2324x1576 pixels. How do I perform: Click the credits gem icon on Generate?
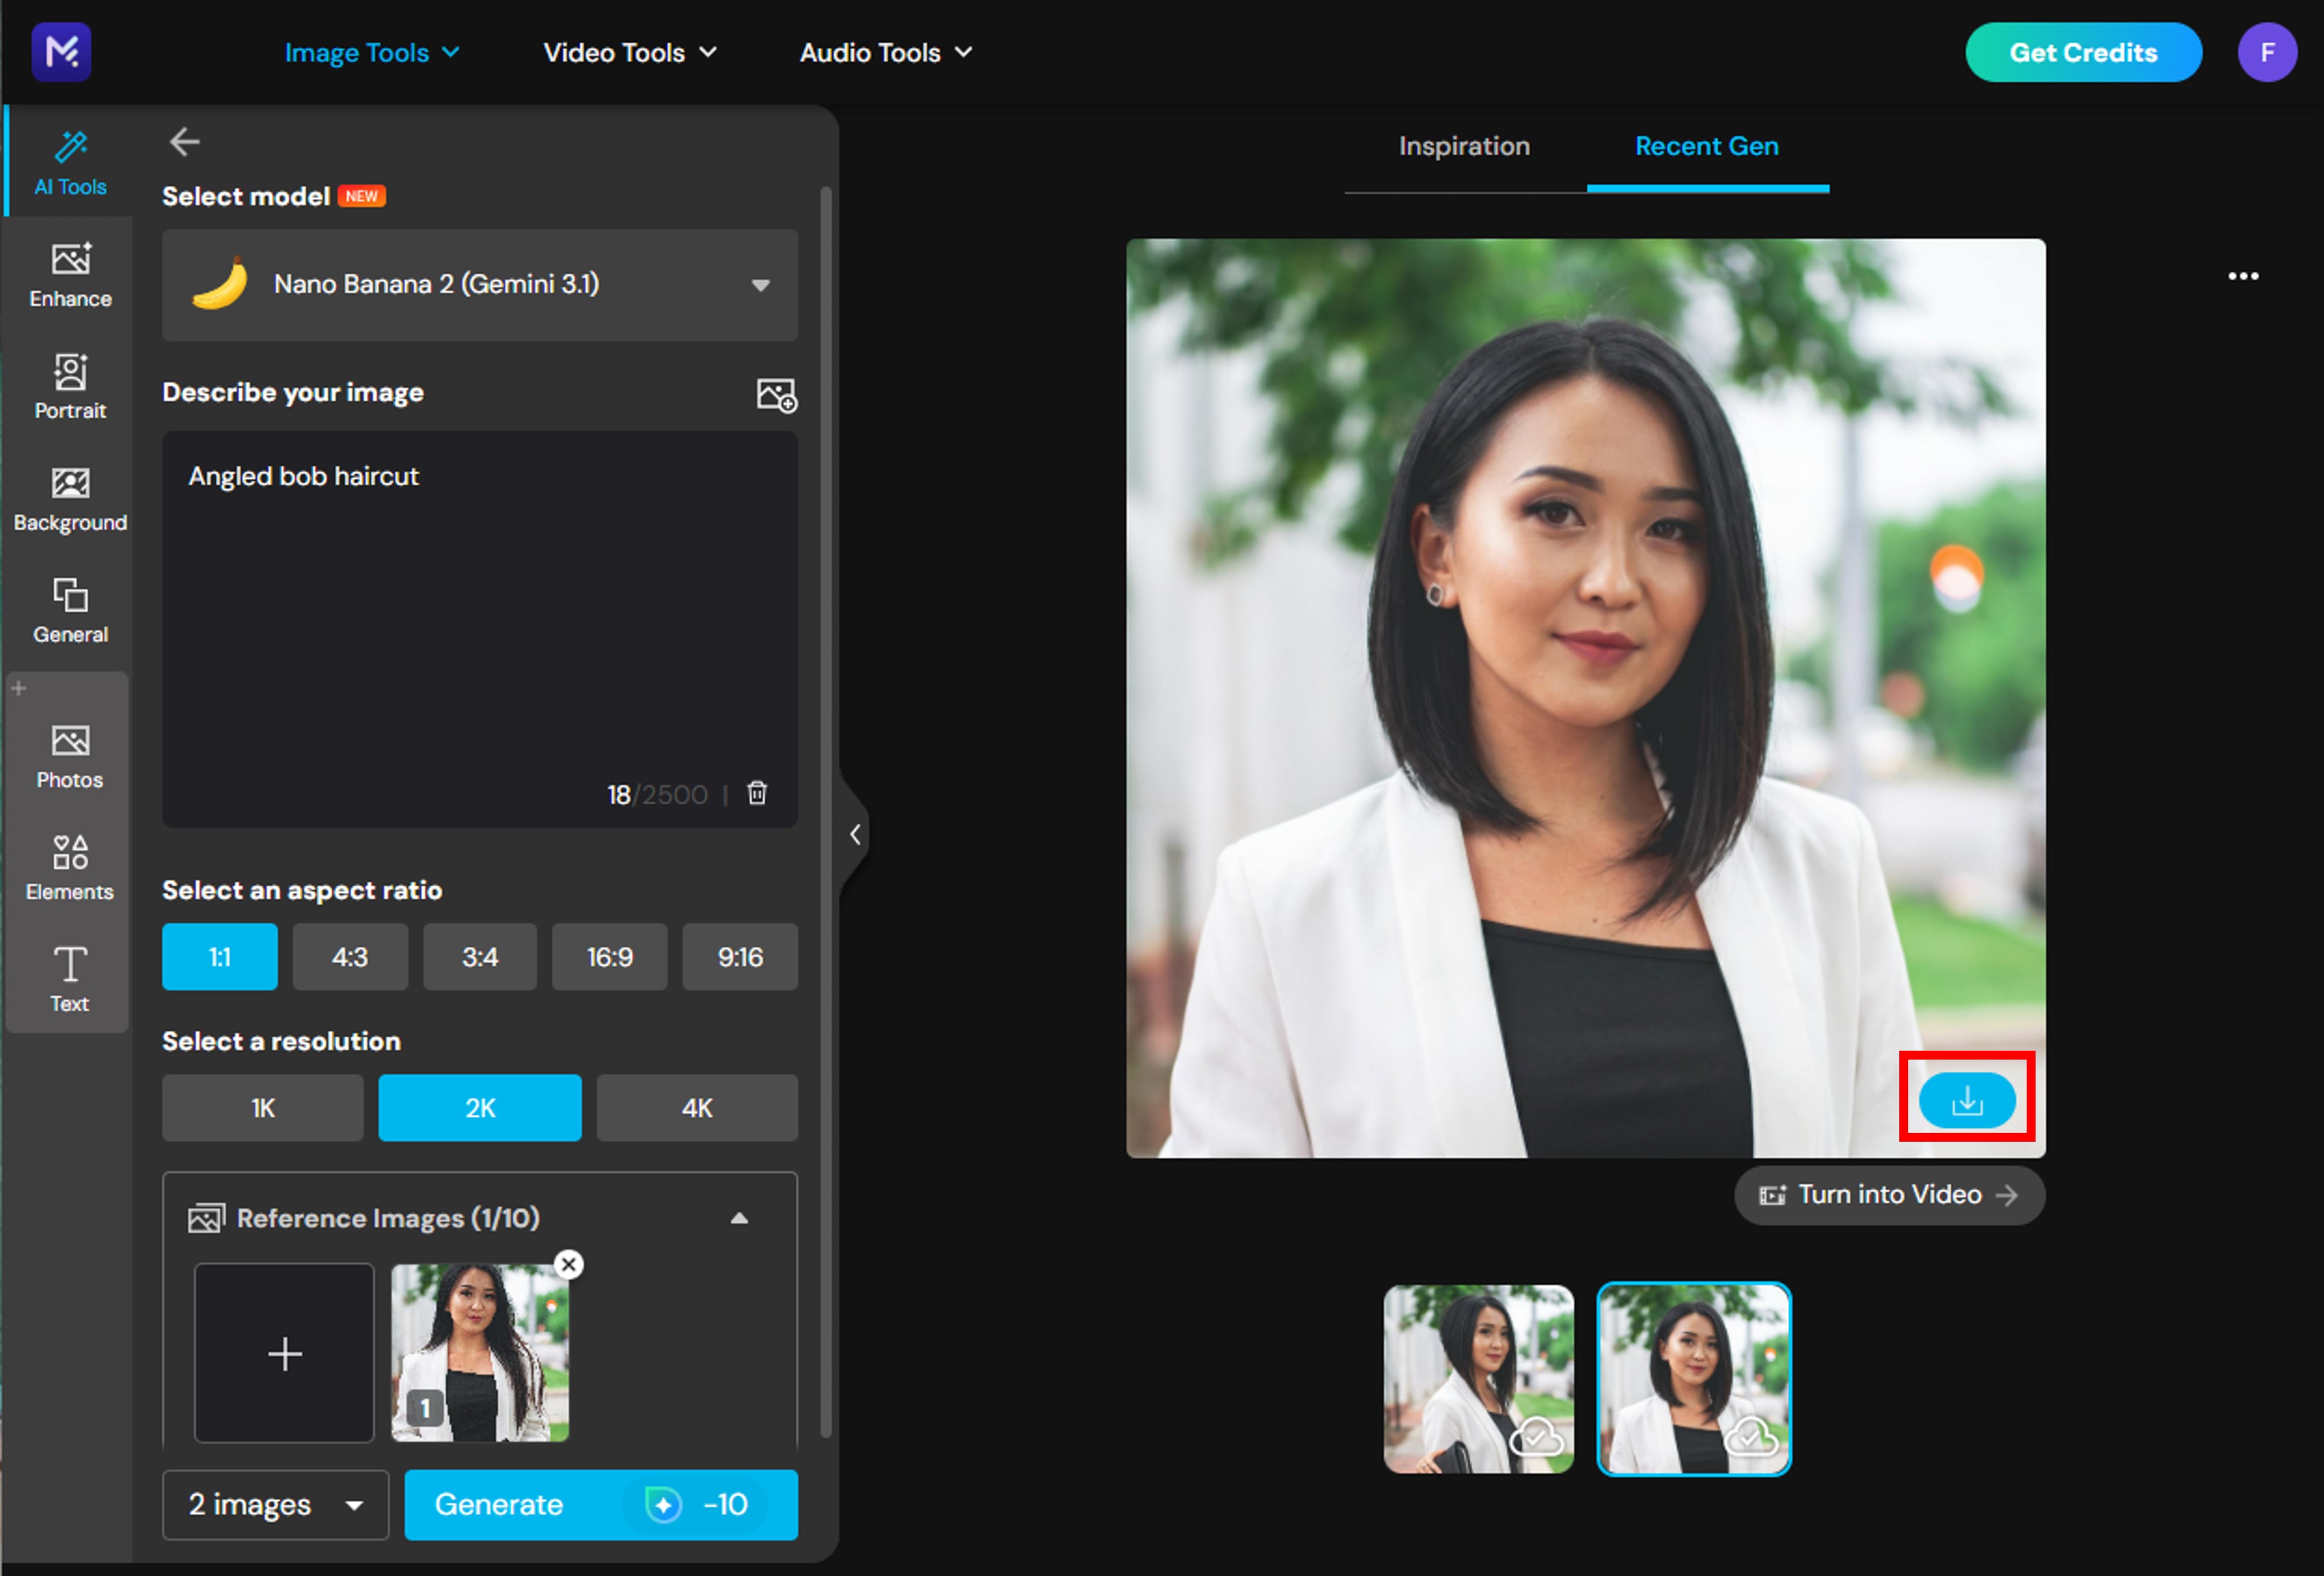[663, 1504]
